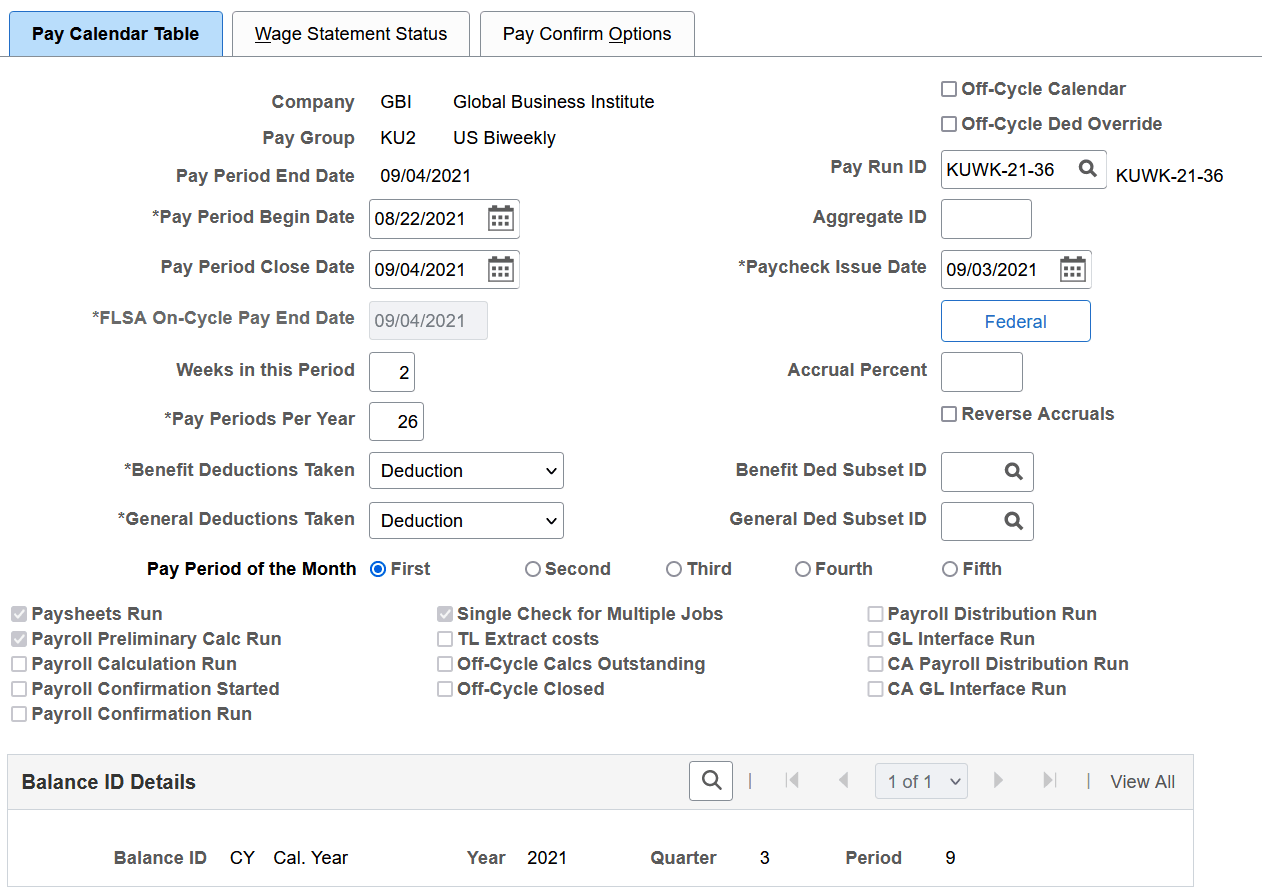Open the General Ded Subset ID lookup

pyautogui.click(x=1013, y=521)
